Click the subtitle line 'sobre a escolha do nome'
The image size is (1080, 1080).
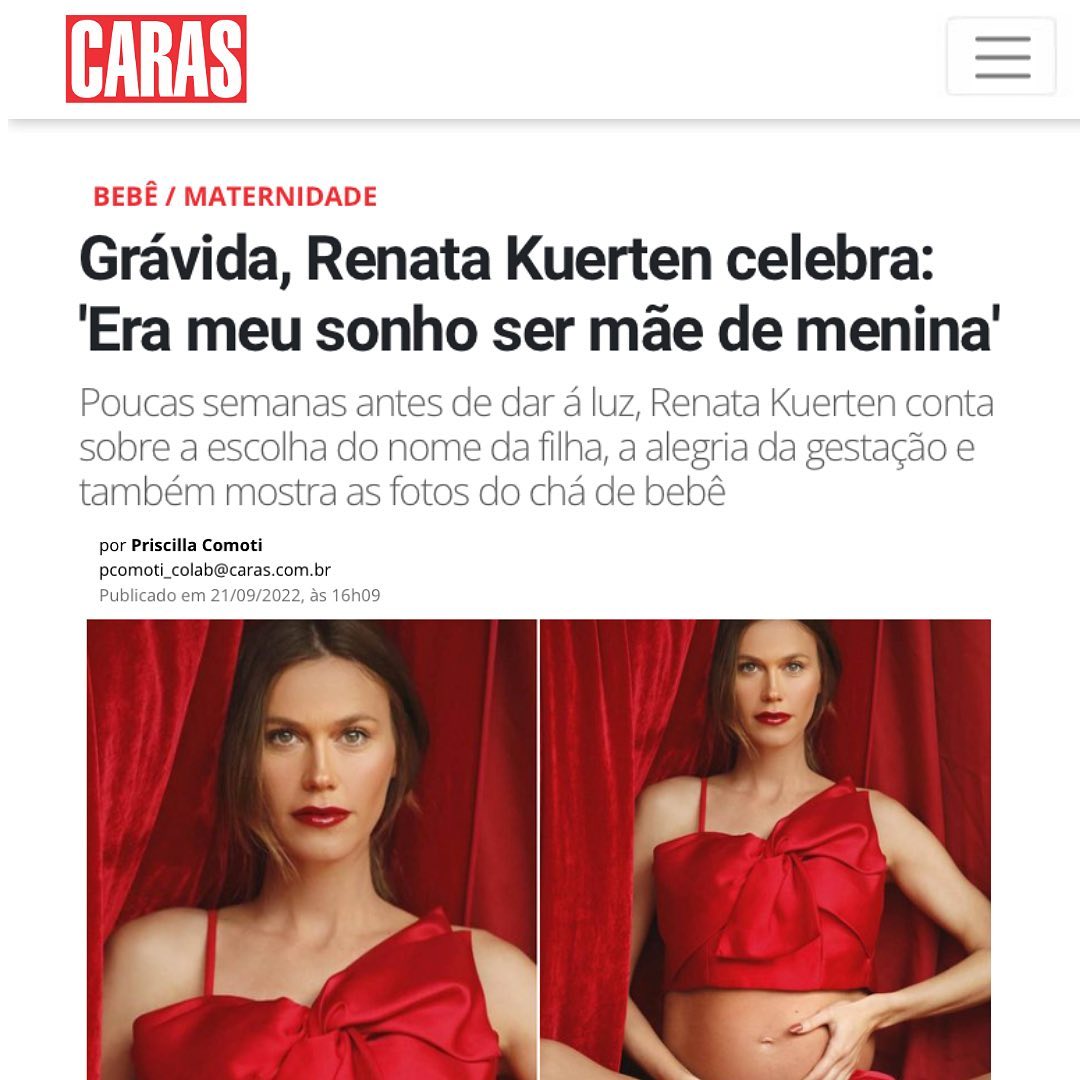tap(527, 448)
